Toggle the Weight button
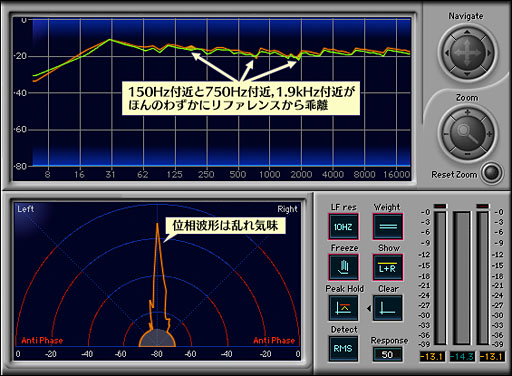This screenshot has width=512, height=376. [x=388, y=227]
